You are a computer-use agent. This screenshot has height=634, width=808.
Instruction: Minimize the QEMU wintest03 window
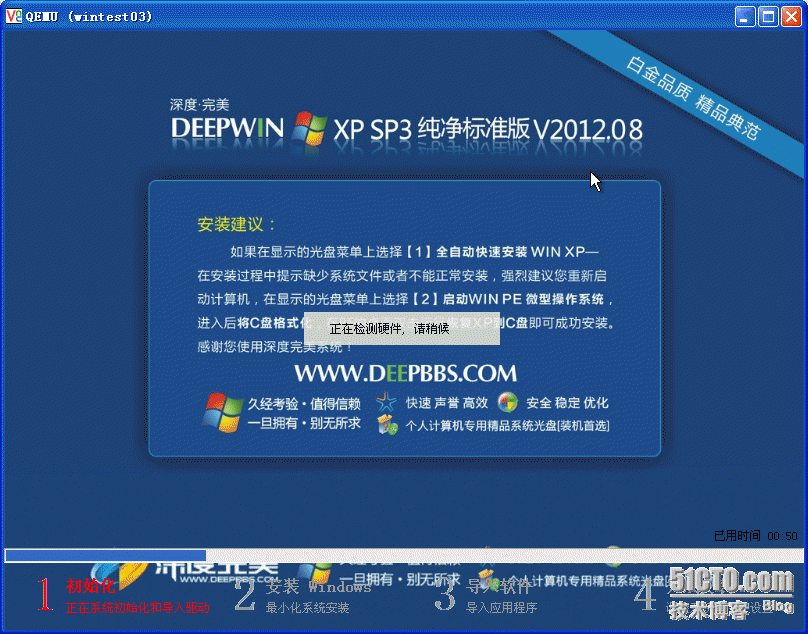point(744,16)
